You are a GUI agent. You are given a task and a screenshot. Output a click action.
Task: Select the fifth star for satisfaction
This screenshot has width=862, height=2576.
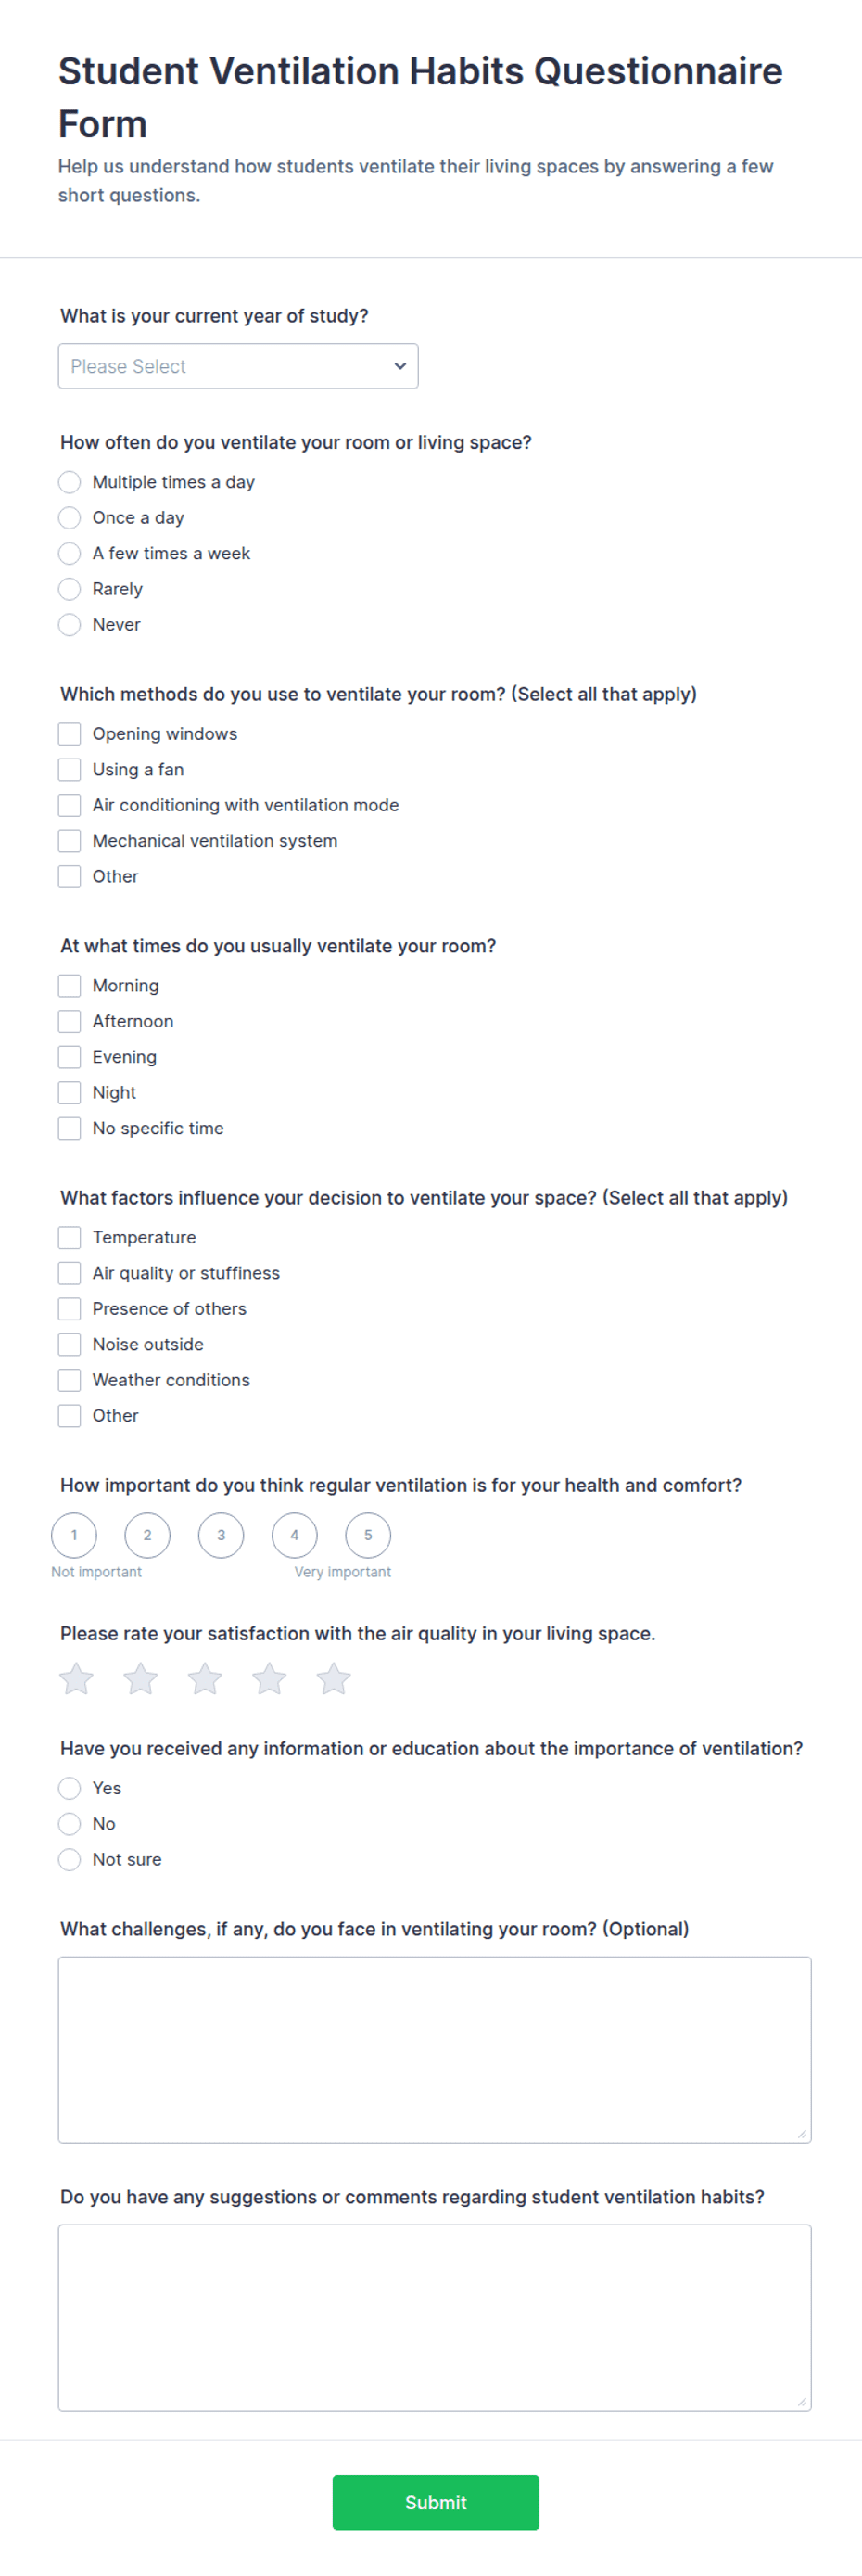(x=334, y=1678)
